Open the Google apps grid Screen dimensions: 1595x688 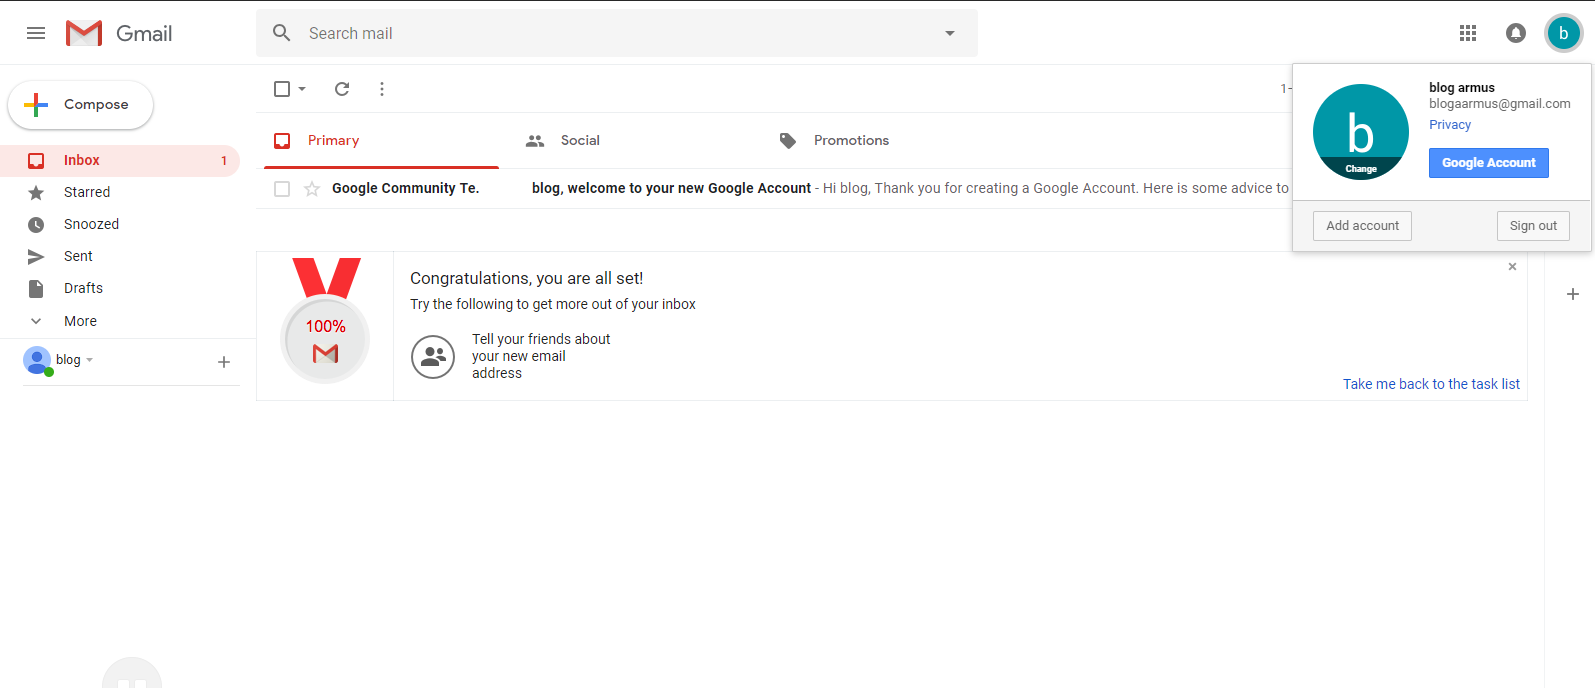coord(1468,33)
